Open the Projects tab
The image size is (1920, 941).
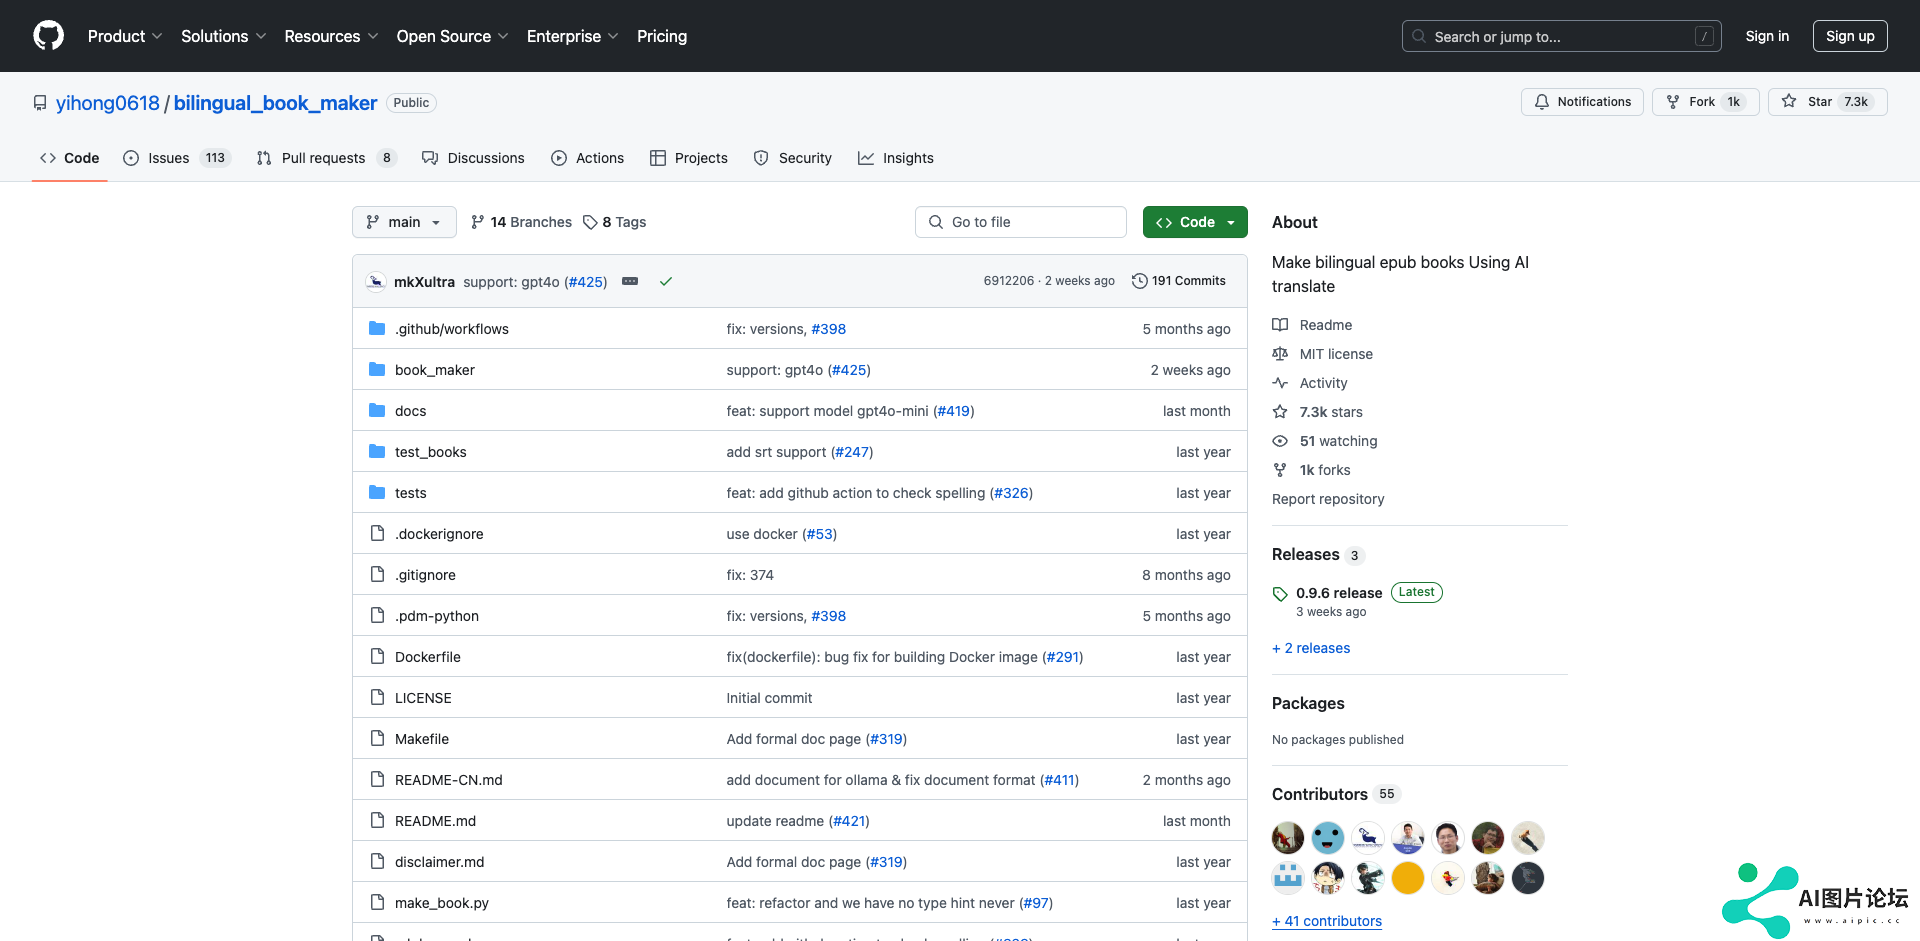click(689, 158)
